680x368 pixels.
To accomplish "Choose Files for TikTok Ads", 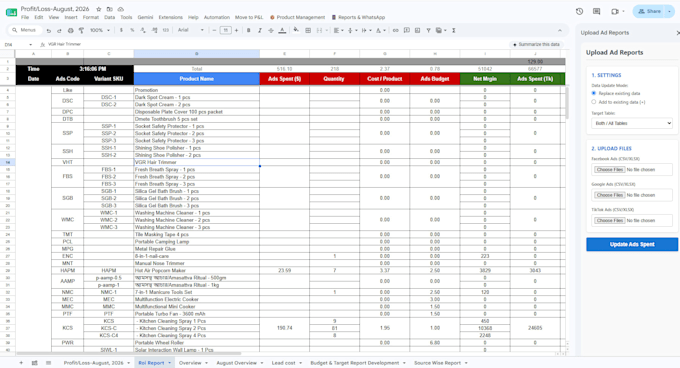I will click(x=609, y=221).
